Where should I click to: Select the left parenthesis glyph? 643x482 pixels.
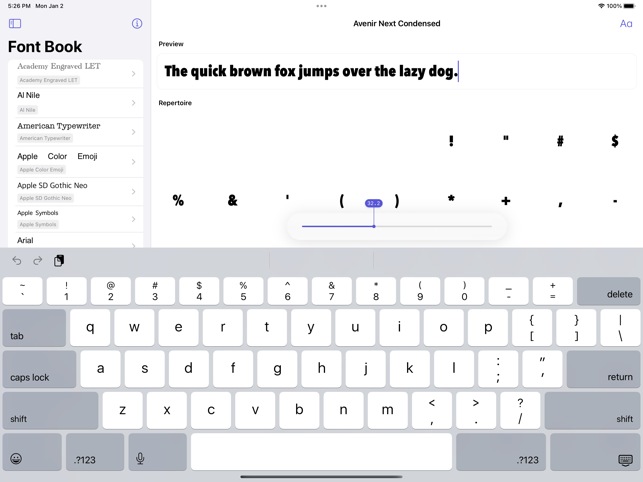pos(342,201)
